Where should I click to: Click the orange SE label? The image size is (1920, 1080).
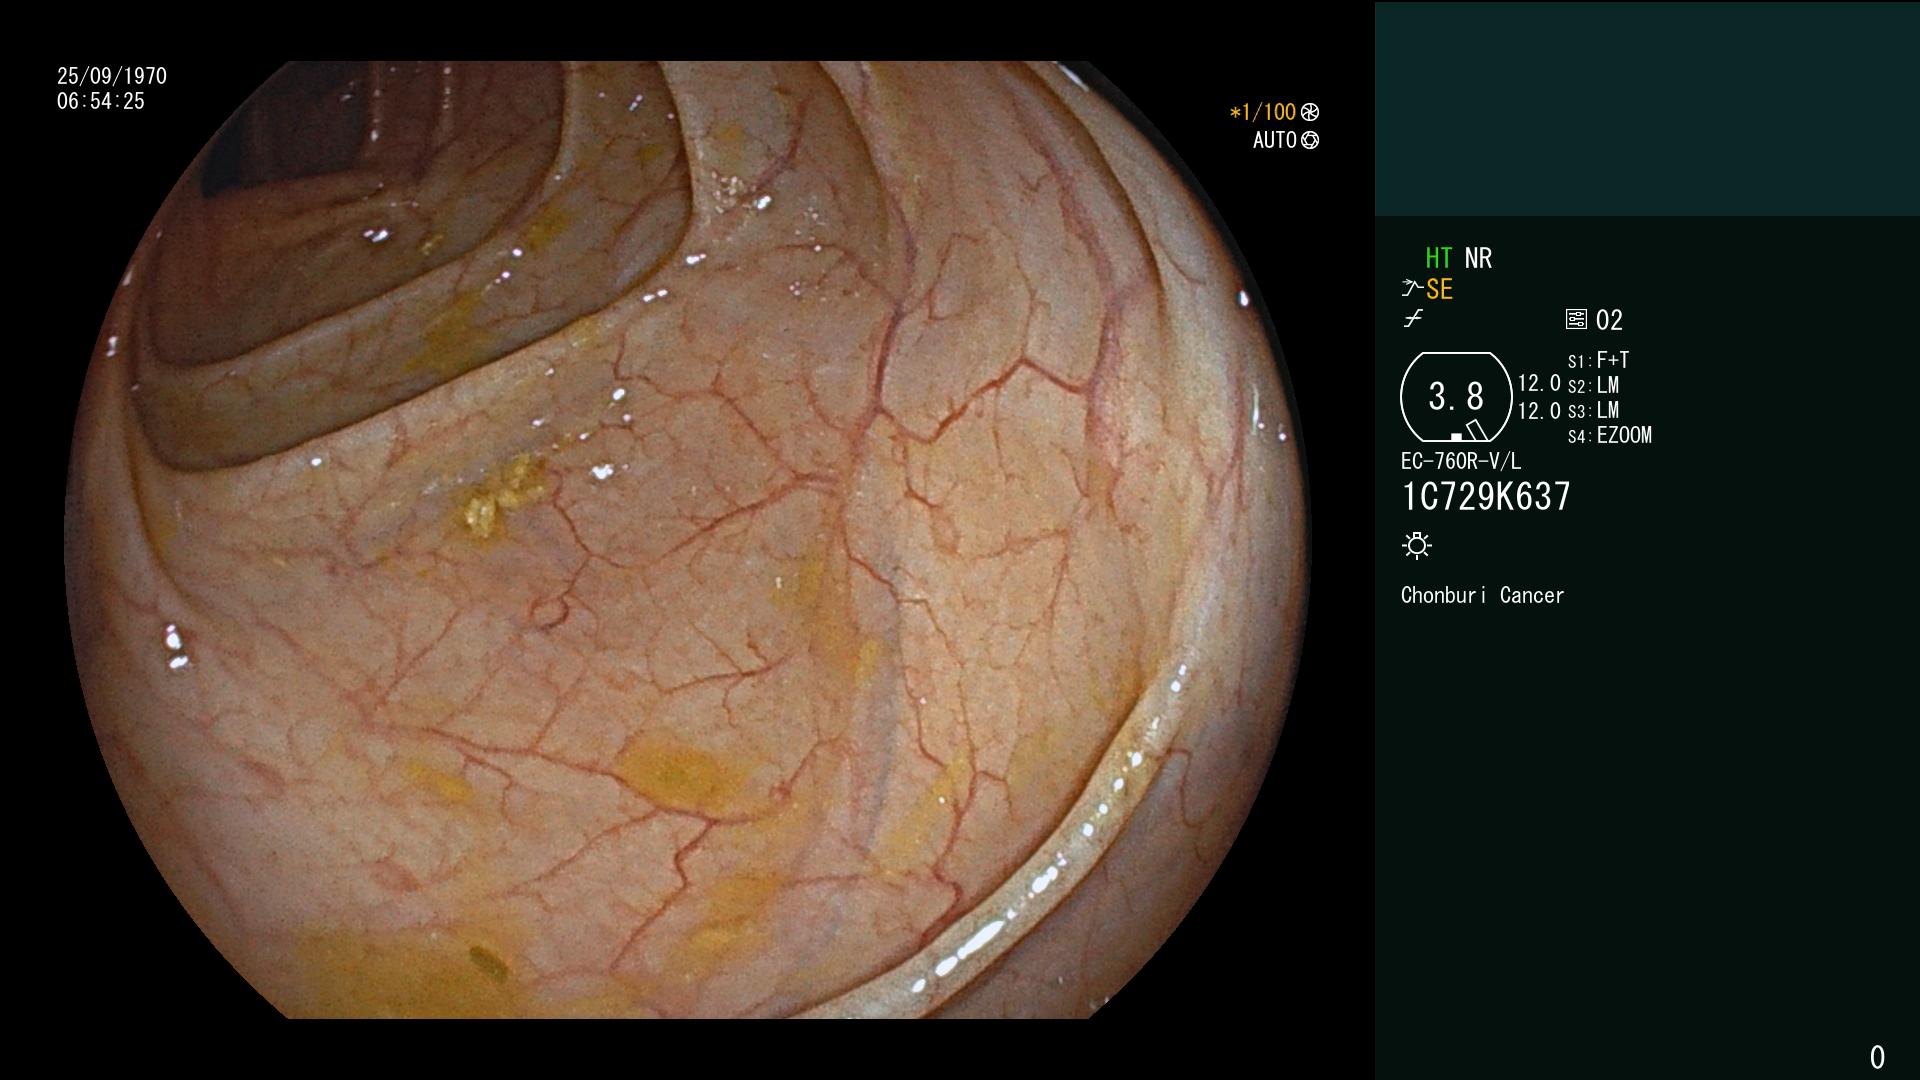click(x=1439, y=290)
